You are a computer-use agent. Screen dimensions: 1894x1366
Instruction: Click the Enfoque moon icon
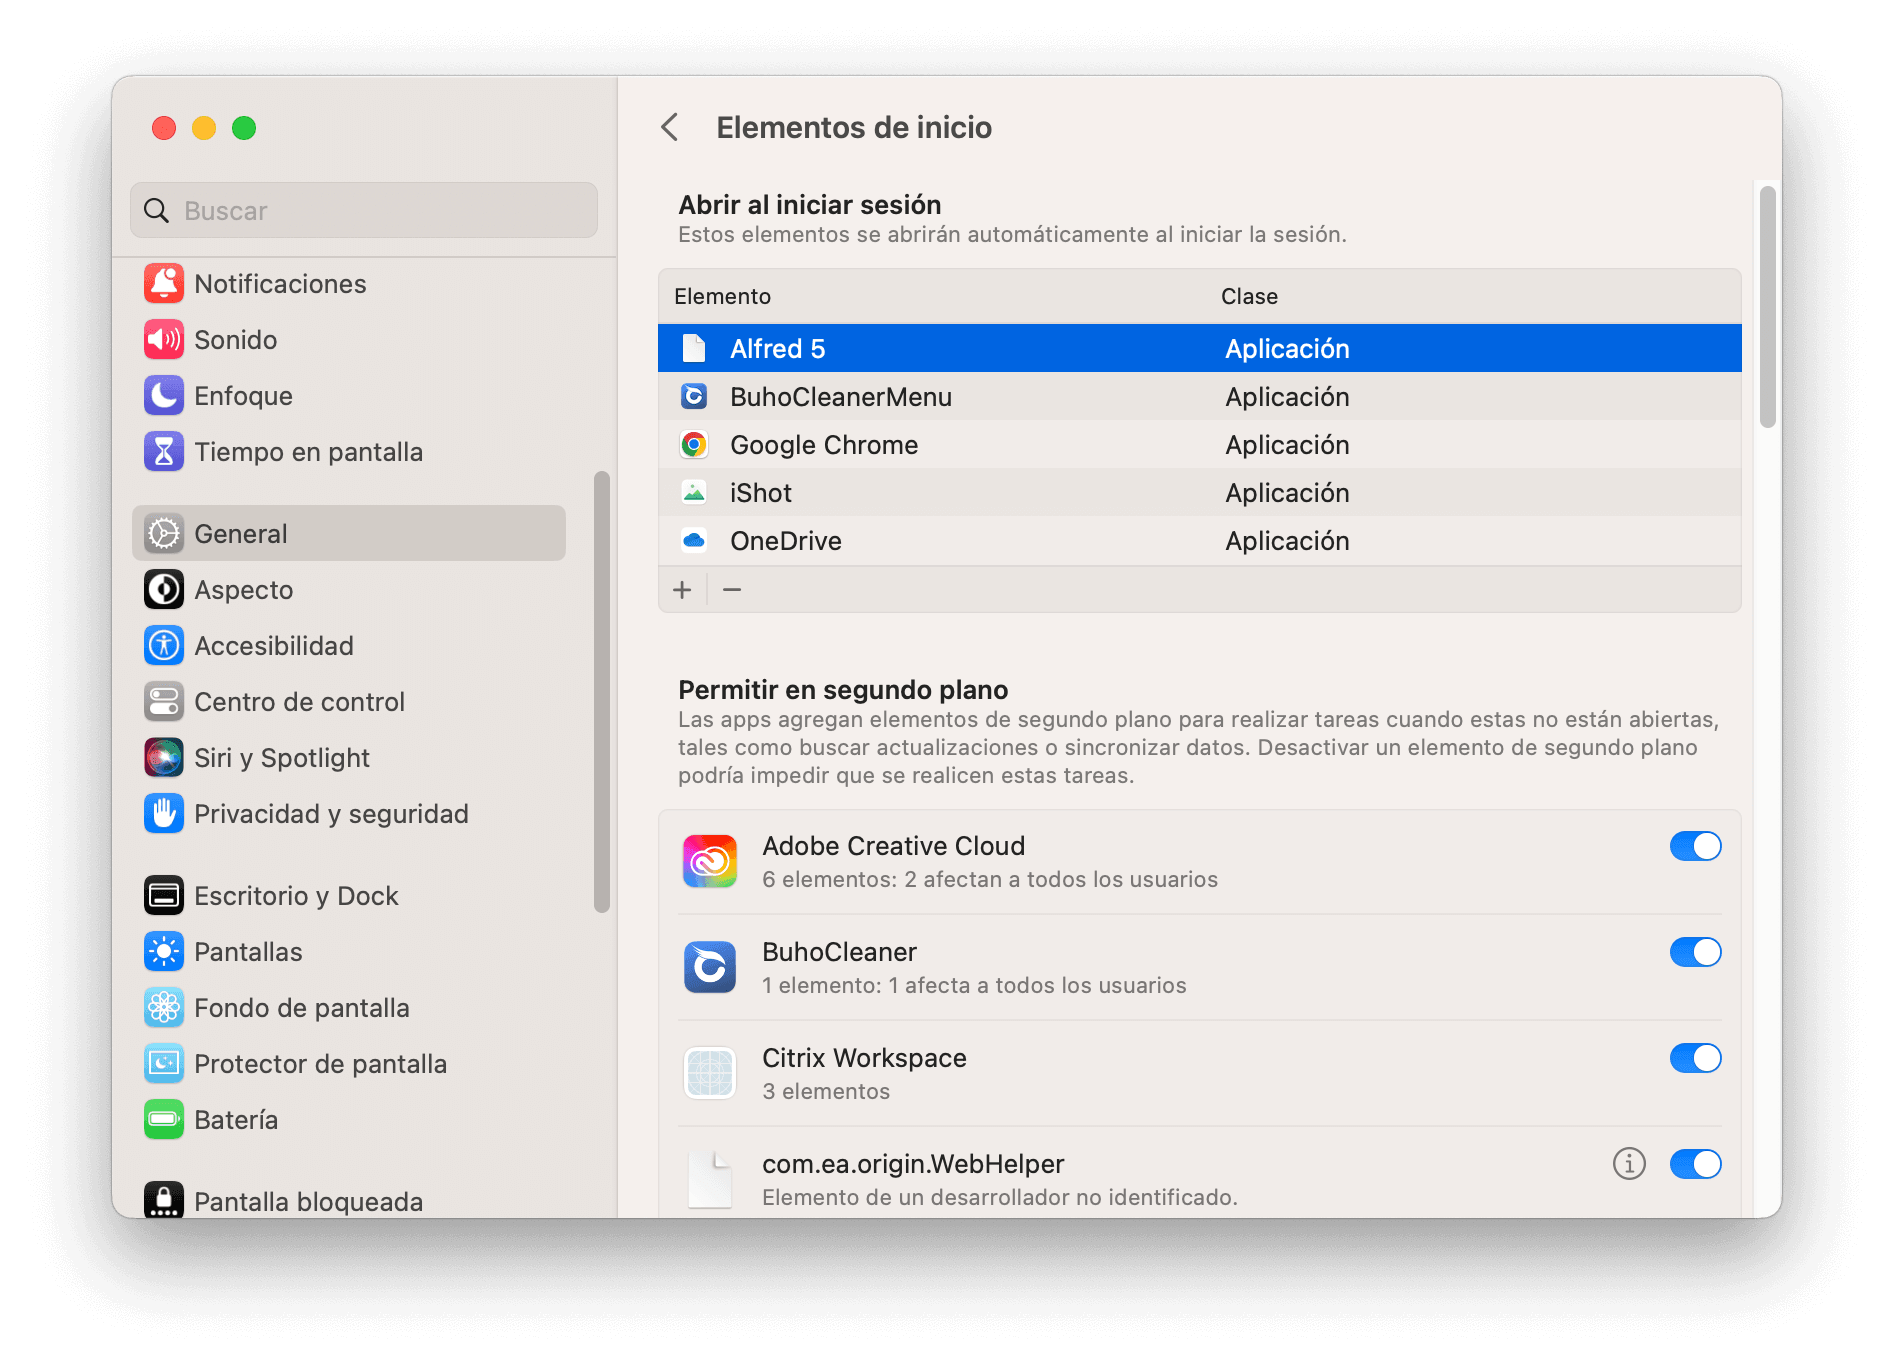coord(164,396)
